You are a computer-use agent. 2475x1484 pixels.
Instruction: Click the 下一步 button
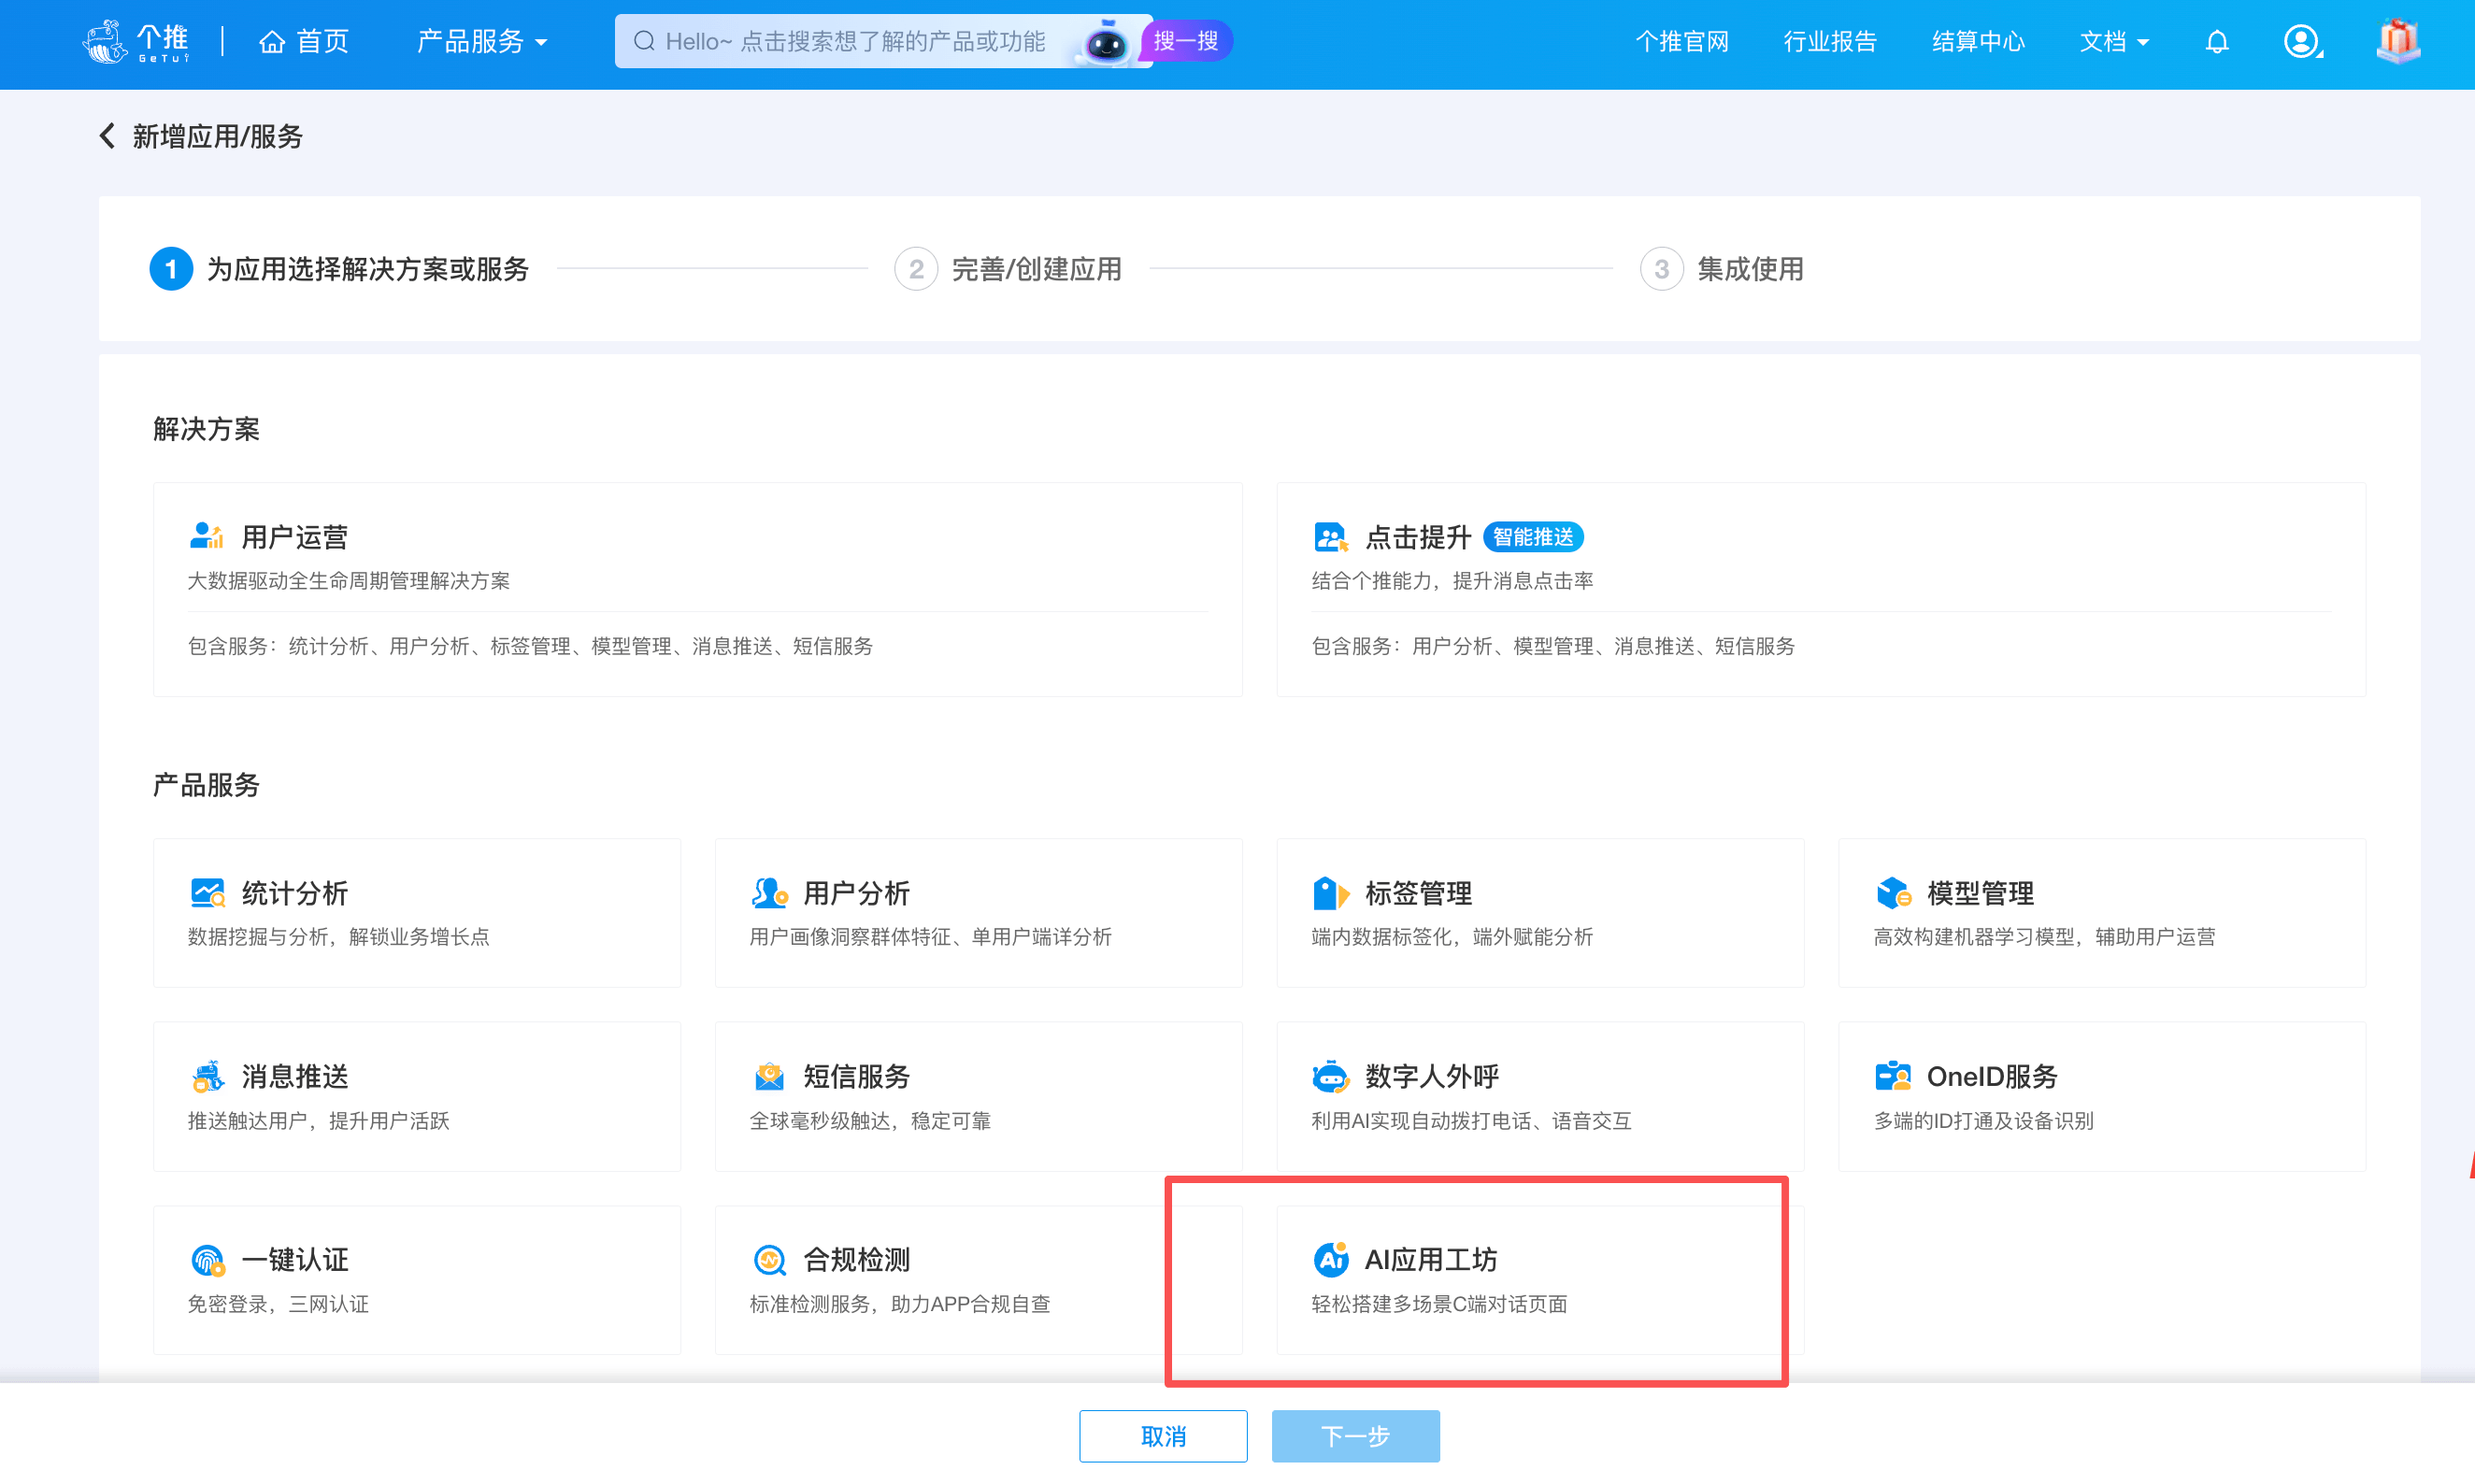click(x=1355, y=1436)
